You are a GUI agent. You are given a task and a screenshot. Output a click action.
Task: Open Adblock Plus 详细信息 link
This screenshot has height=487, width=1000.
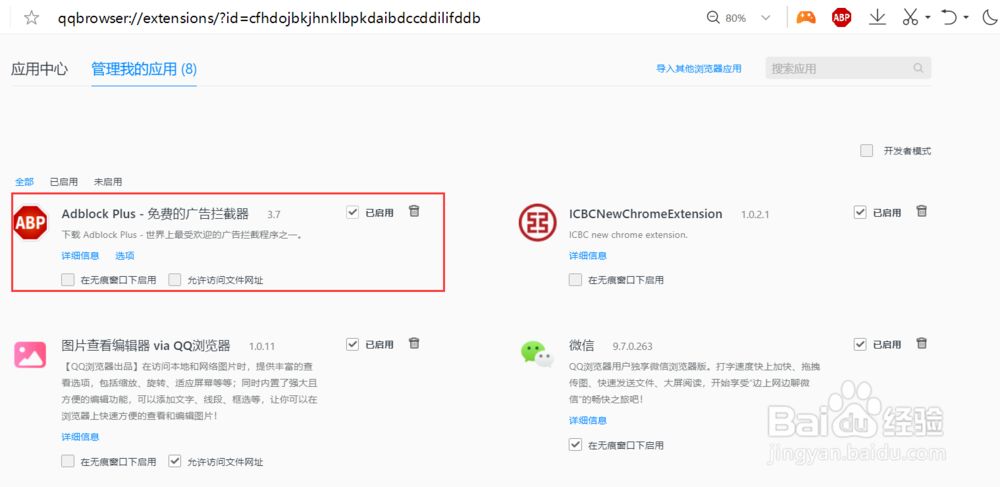pos(80,256)
